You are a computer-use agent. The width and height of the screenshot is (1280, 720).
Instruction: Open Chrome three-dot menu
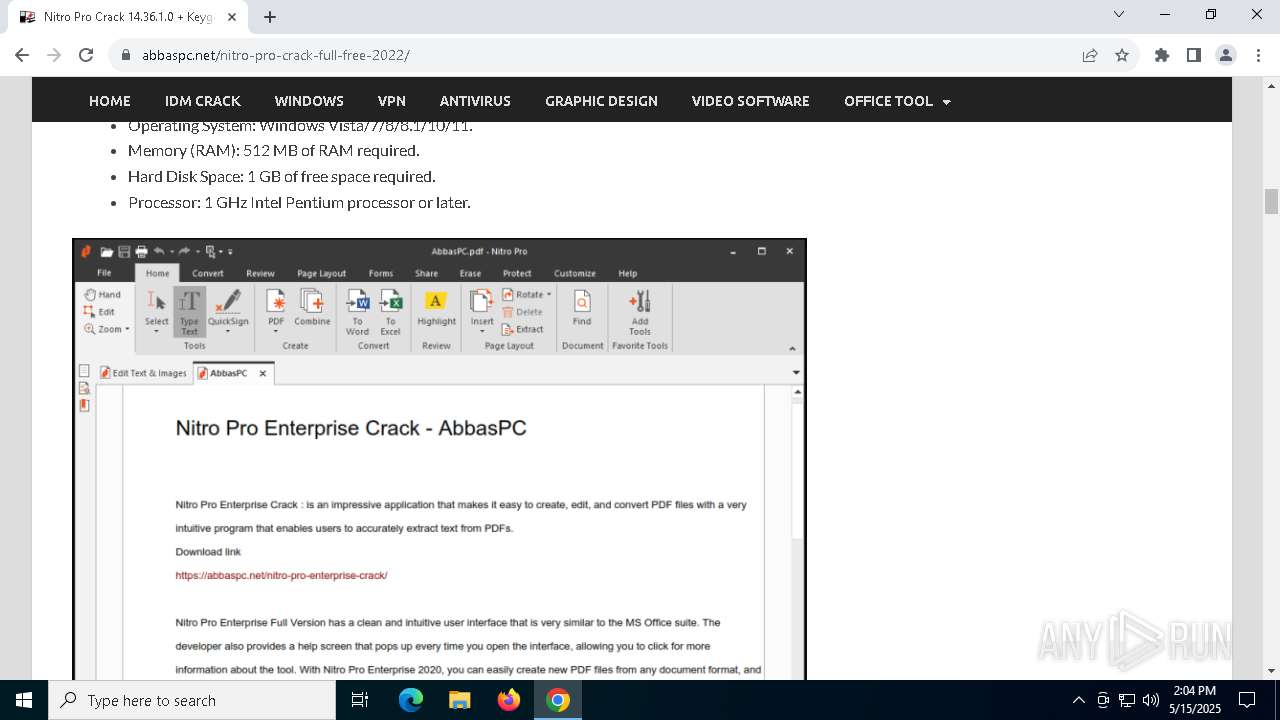click(x=1258, y=55)
